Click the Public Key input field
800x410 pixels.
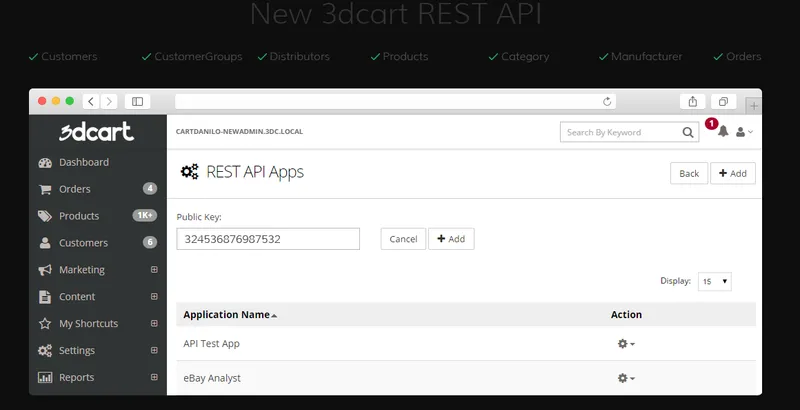click(268, 239)
